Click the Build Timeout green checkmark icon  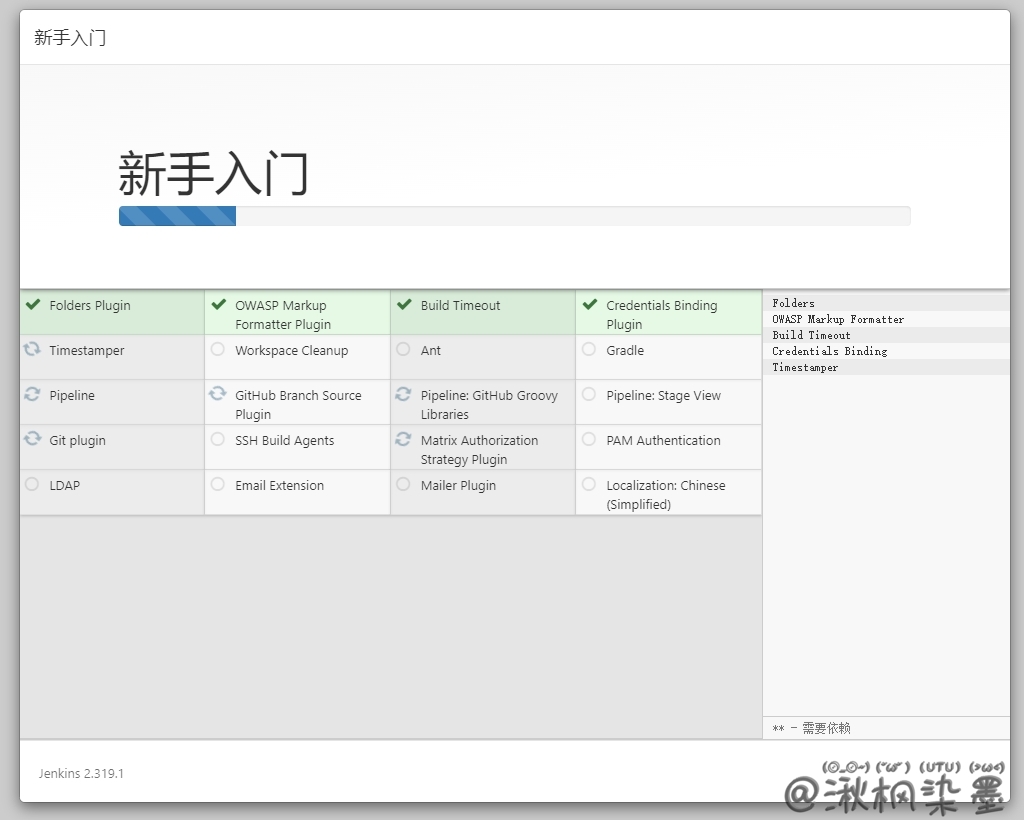[404, 305]
